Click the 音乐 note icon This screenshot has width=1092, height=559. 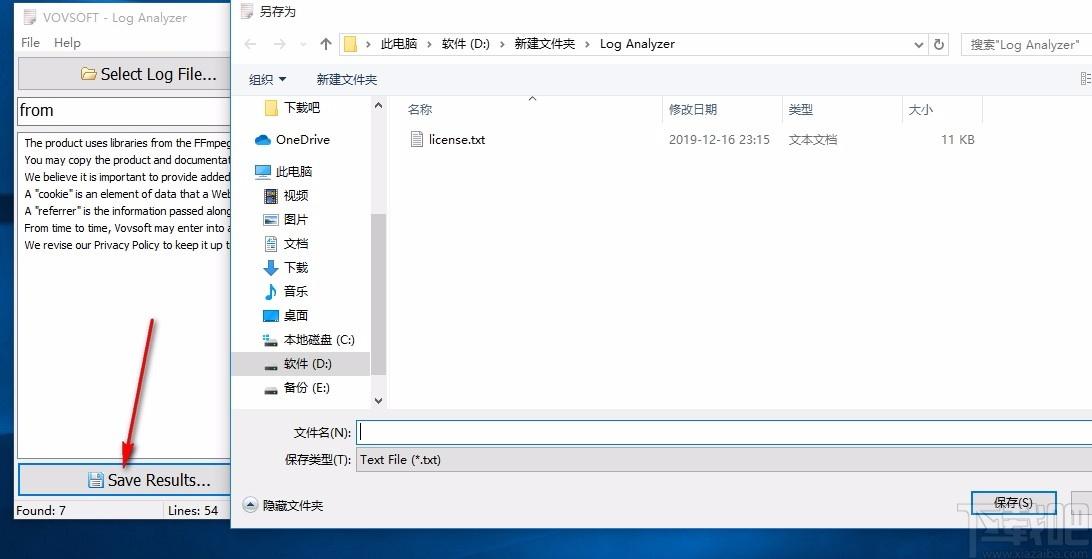(x=271, y=292)
